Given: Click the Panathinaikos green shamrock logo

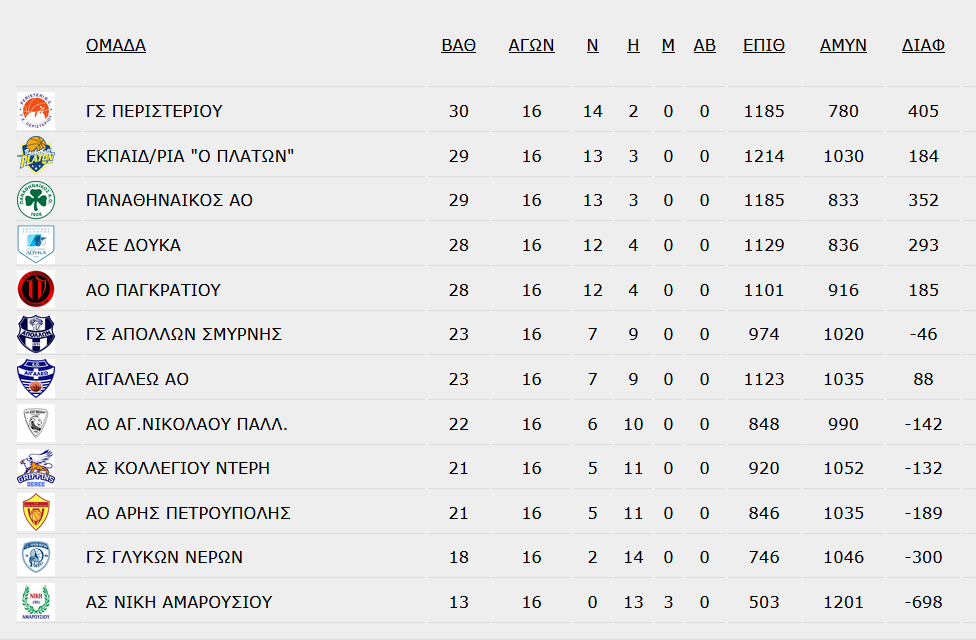Looking at the screenshot, I should click(x=36, y=200).
